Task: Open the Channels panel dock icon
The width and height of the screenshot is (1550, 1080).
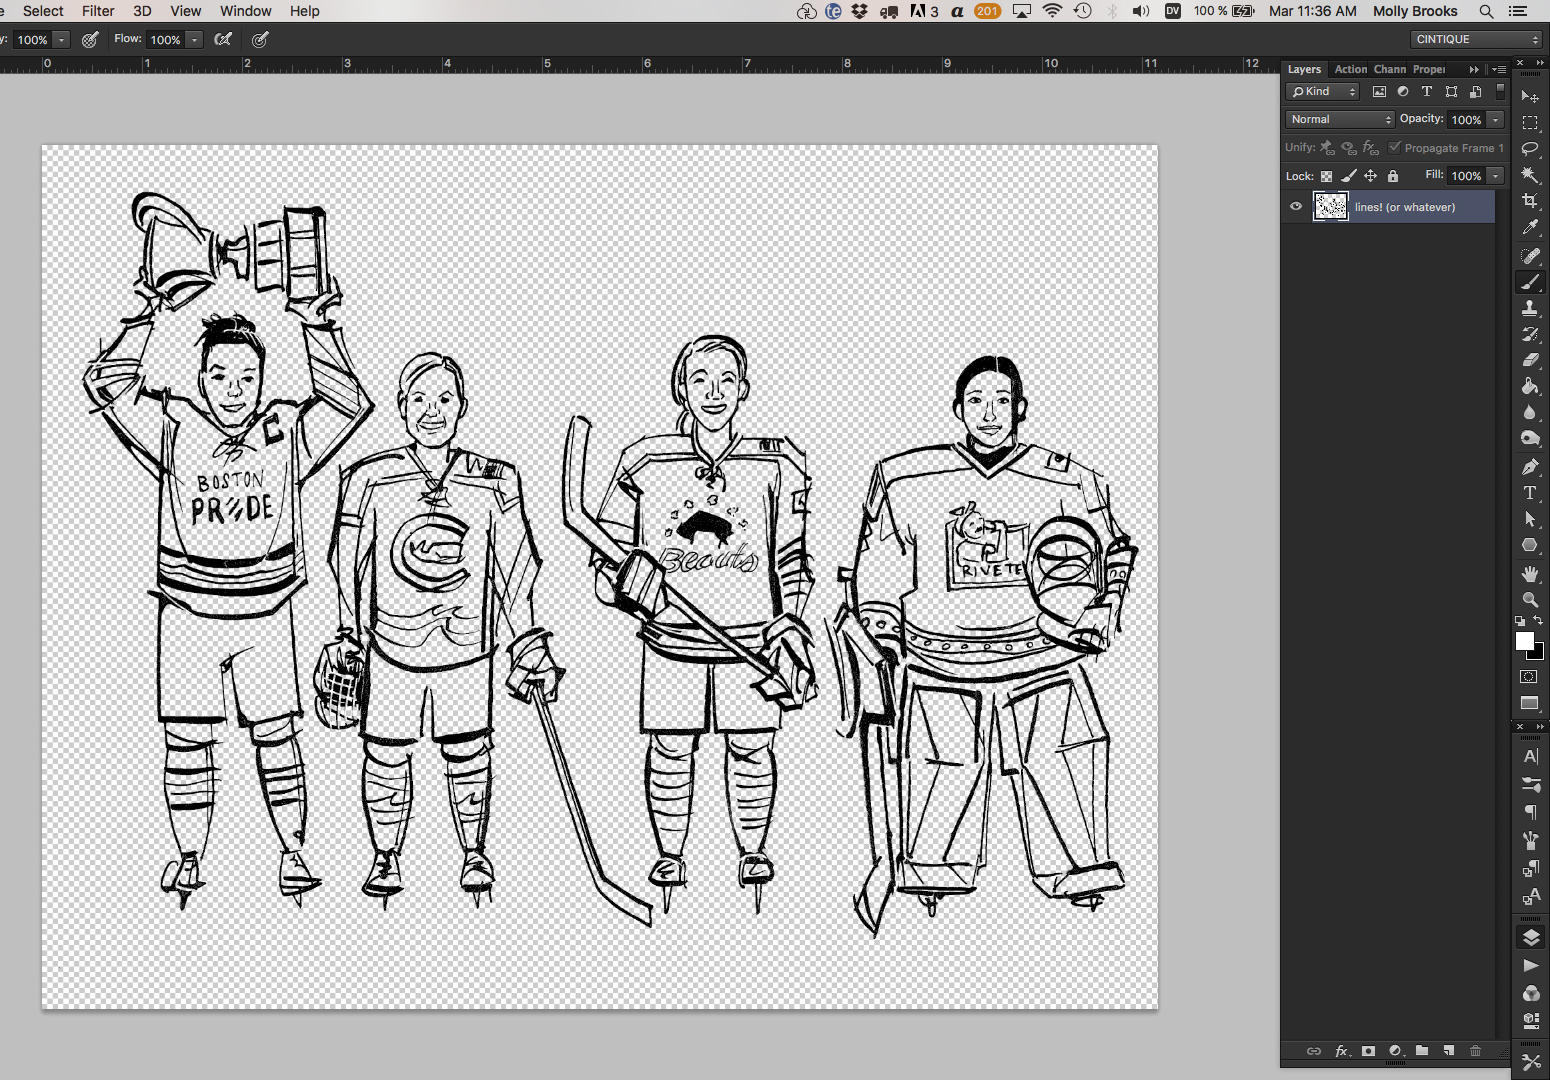Action: (1531, 993)
